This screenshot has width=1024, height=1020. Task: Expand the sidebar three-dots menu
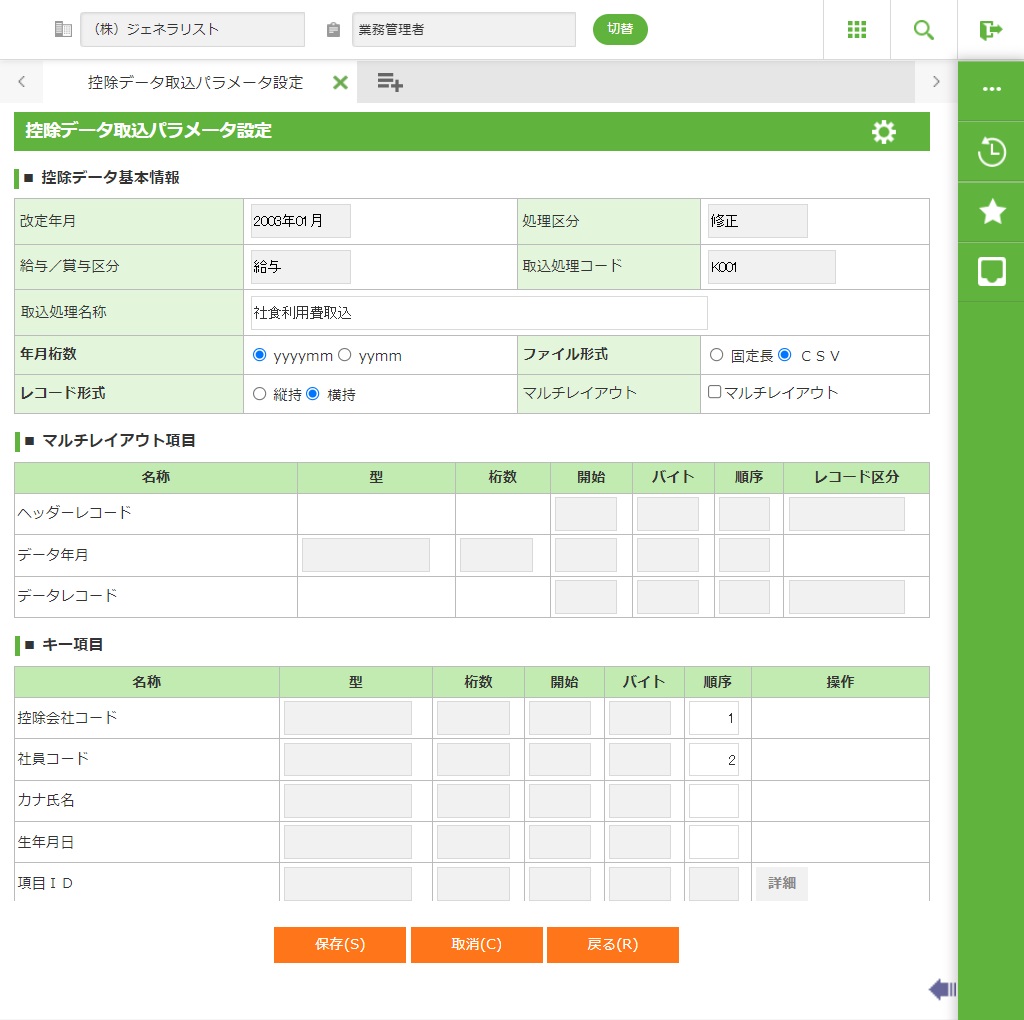pos(991,89)
